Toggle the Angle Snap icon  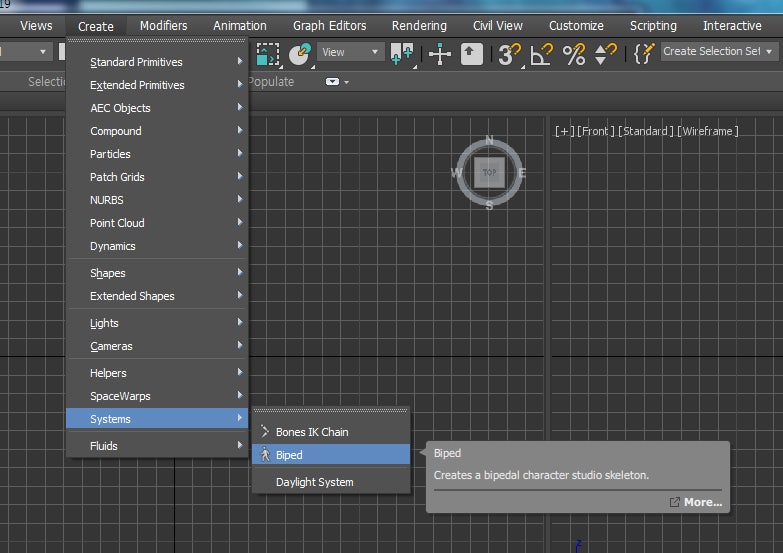coord(541,53)
